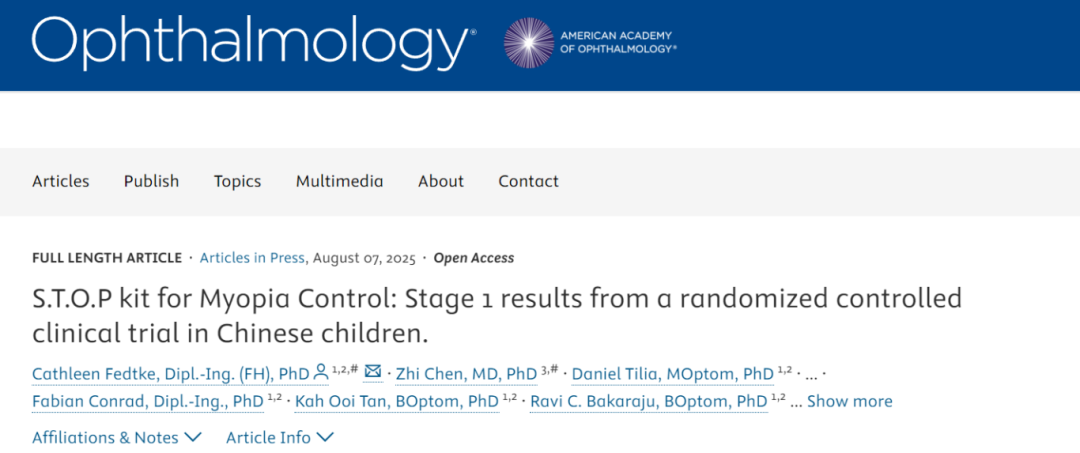Open the About menu
The image size is (1080, 453).
tap(440, 181)
